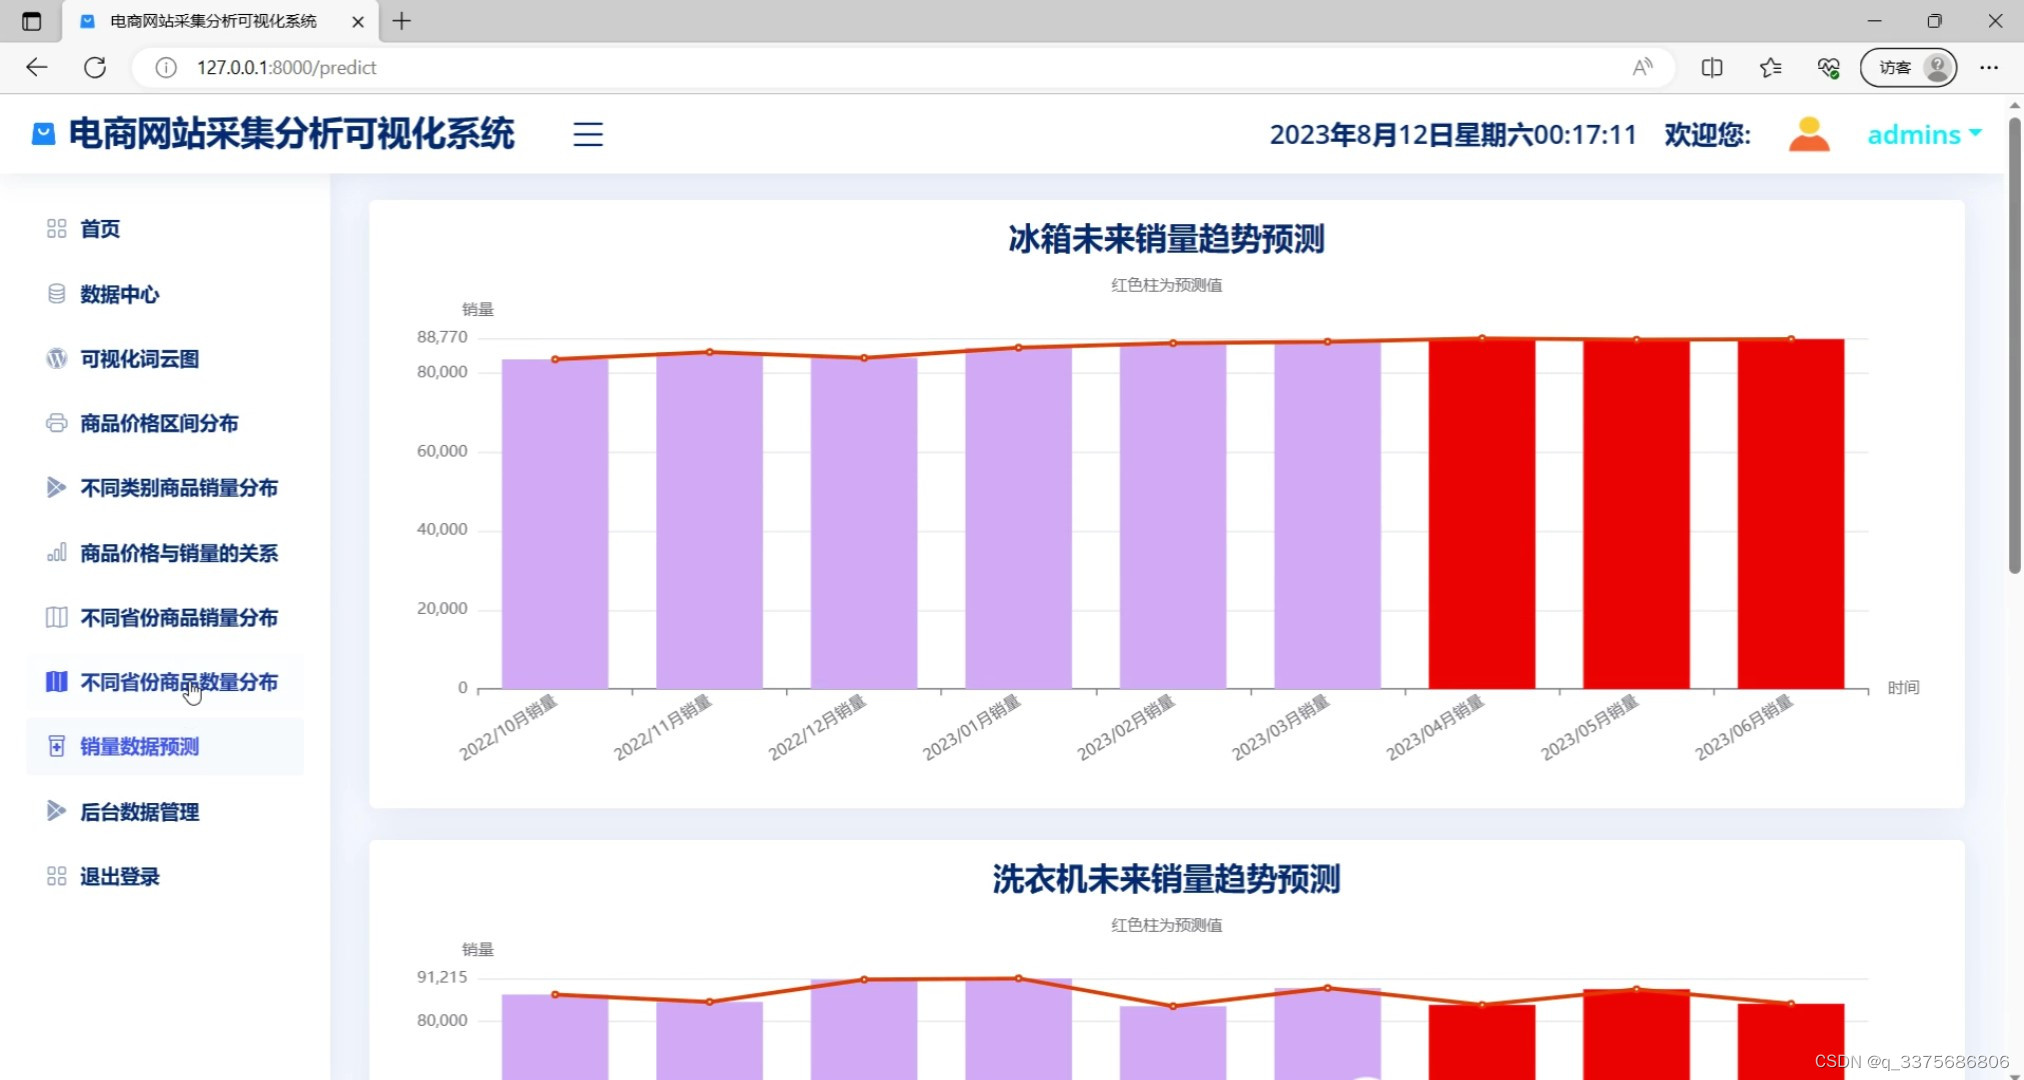The image size is (2024, 1080).
Task: Click 退出登录 to log out
Action: pos(119,876)
